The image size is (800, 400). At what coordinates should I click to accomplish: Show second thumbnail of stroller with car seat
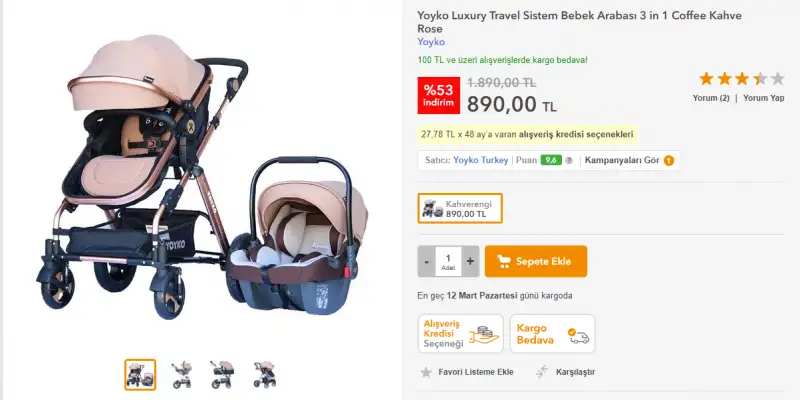point(182,374)
